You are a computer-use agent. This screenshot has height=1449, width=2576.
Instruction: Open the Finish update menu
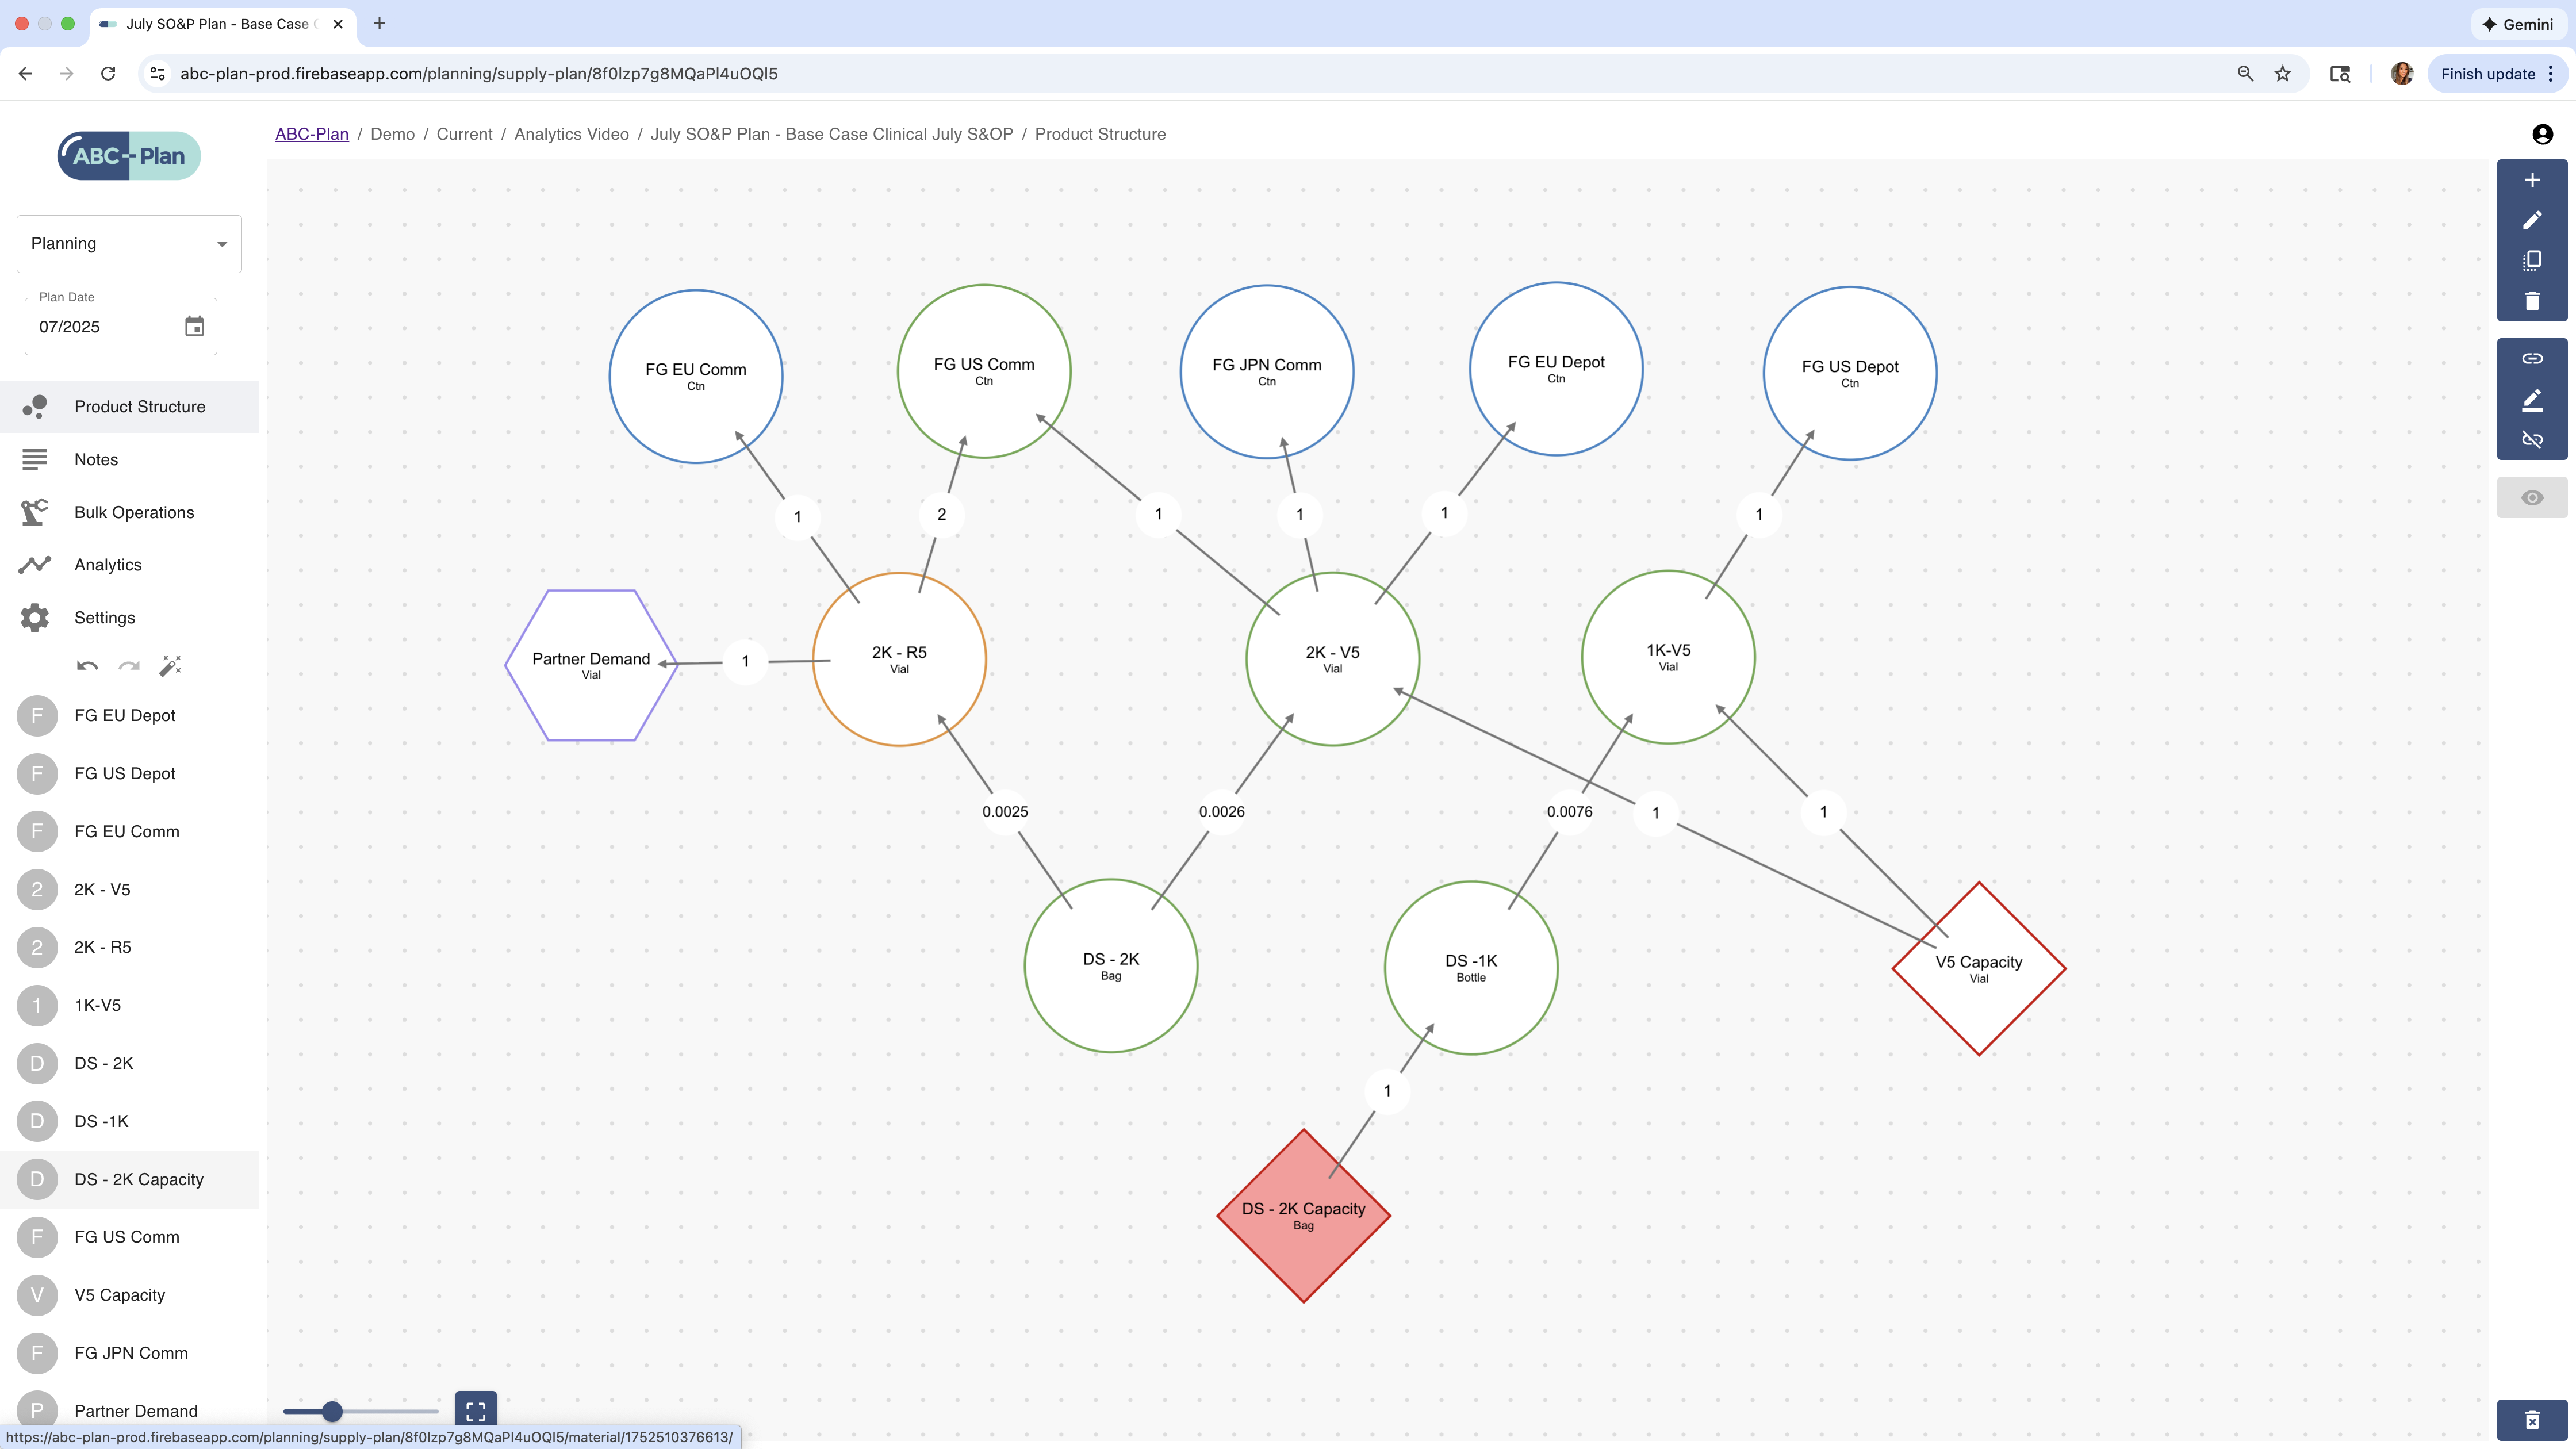tap(2497, 74)
